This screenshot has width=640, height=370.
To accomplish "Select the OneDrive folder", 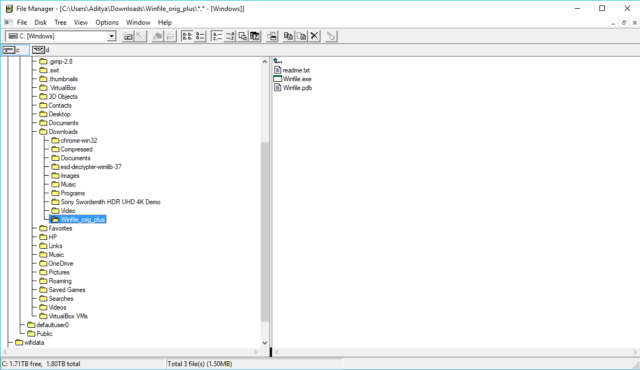I will (56, 264).
